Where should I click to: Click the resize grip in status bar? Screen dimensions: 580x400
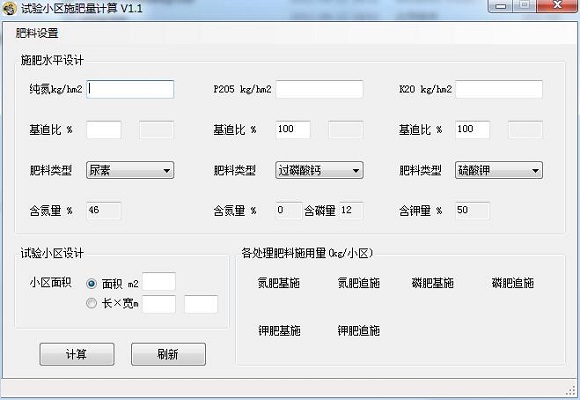(x=571, y=391)
